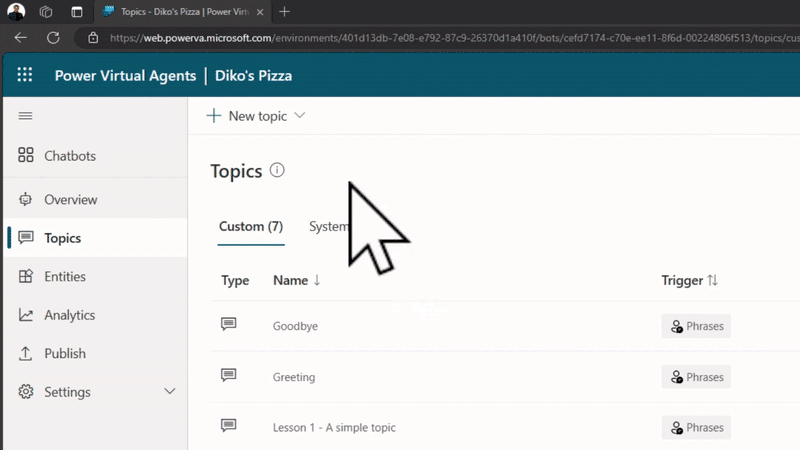Expand the New topic dropdown chevron
This screenshot has height=450, width=800.
[300, 116]
